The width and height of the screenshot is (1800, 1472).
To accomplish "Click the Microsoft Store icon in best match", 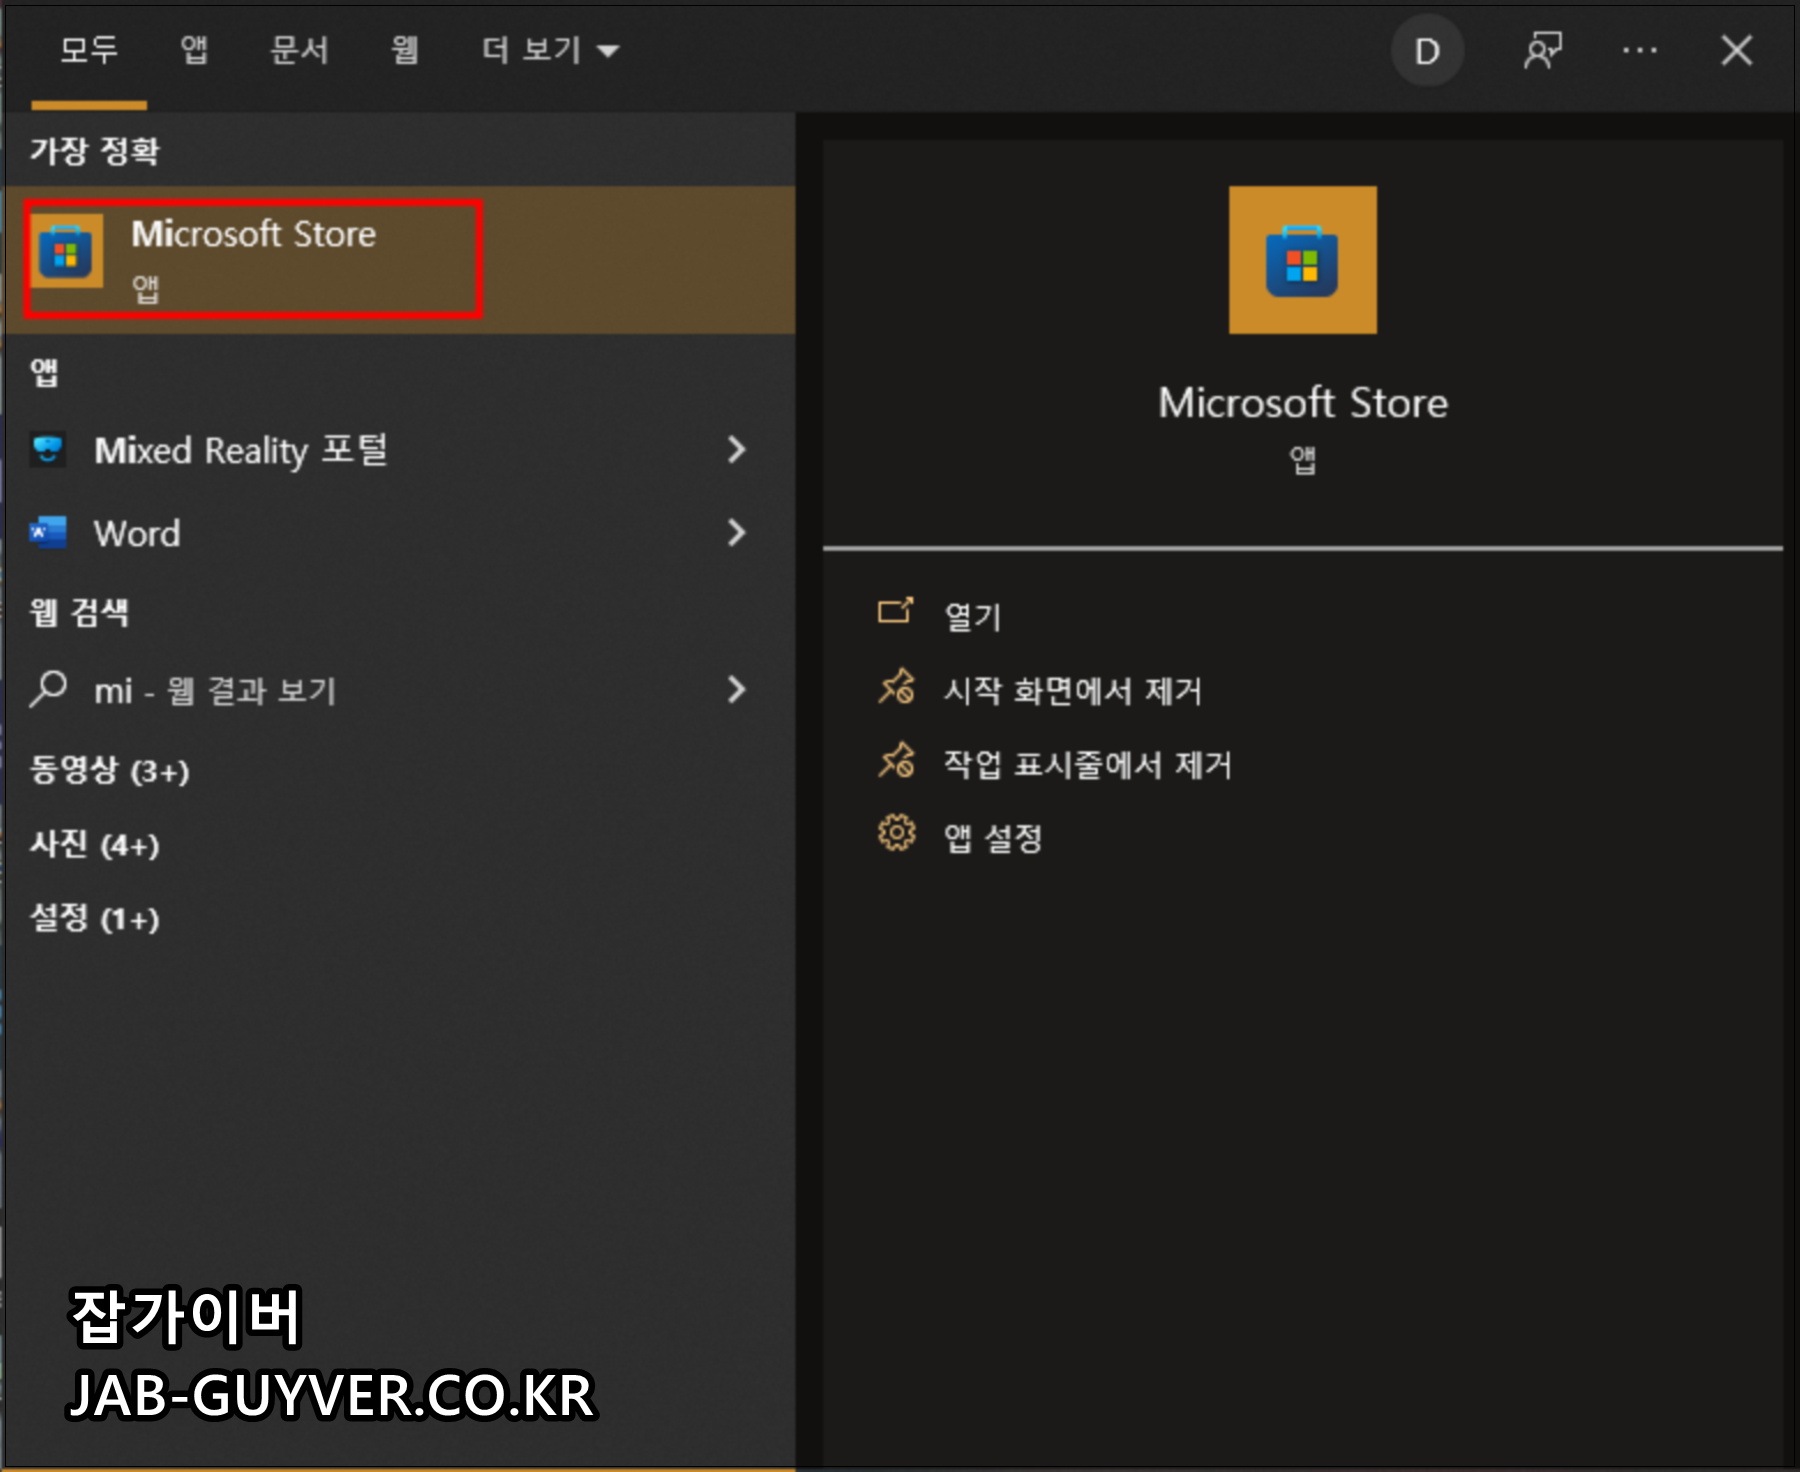I will pyautogui.click(x=66, y=251).
